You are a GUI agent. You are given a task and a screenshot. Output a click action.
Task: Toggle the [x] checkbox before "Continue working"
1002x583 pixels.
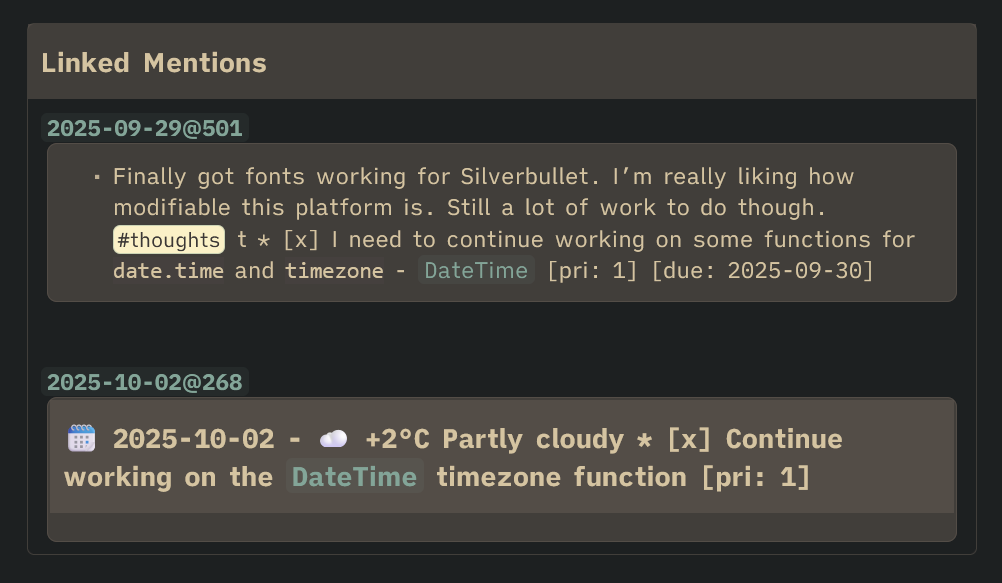(689, 439)
